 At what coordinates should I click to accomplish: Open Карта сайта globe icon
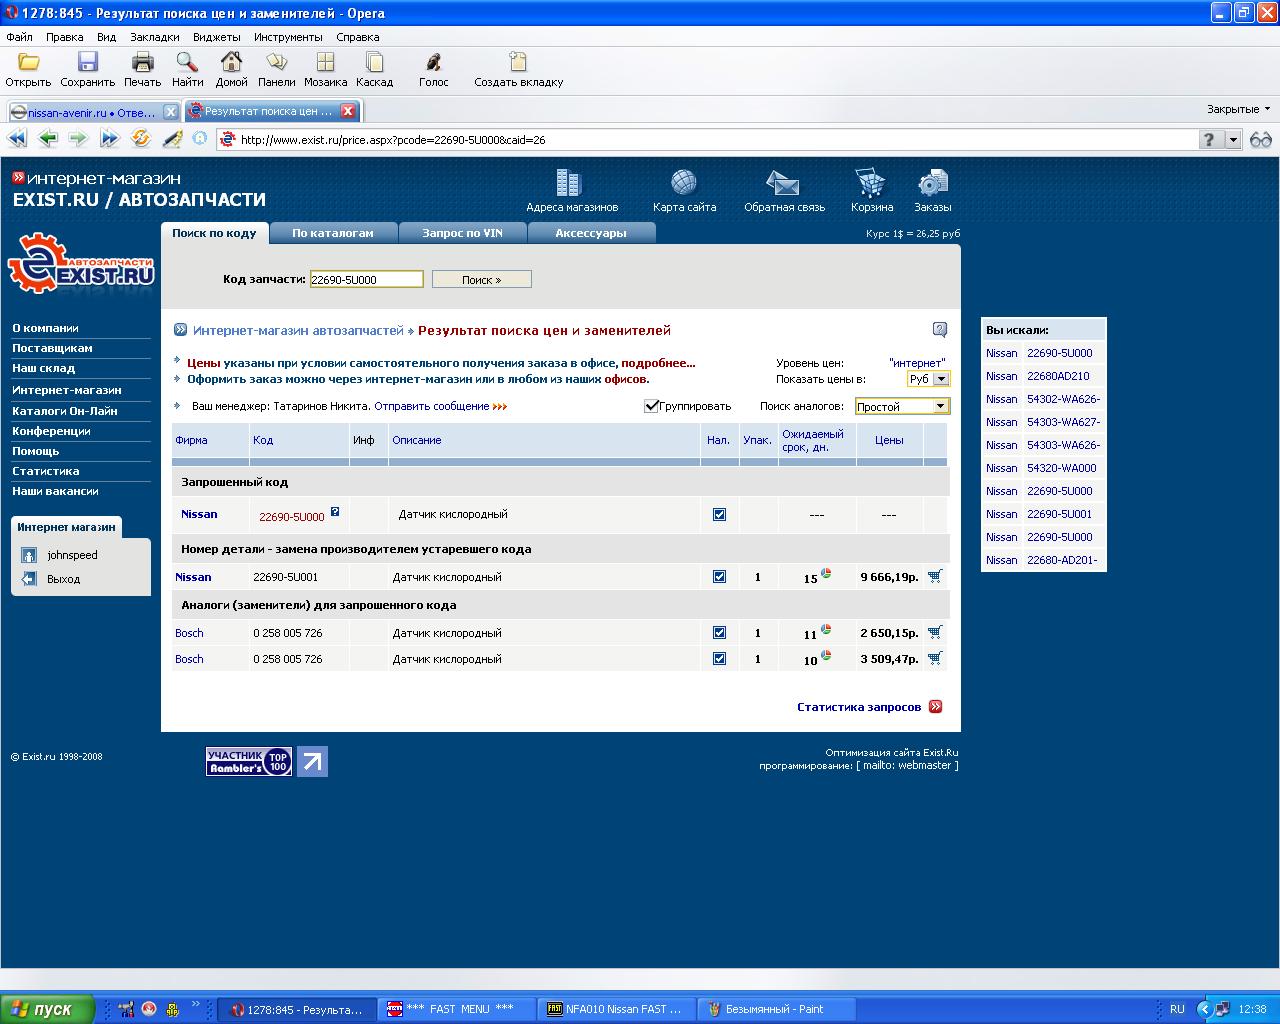pos(684,183)
